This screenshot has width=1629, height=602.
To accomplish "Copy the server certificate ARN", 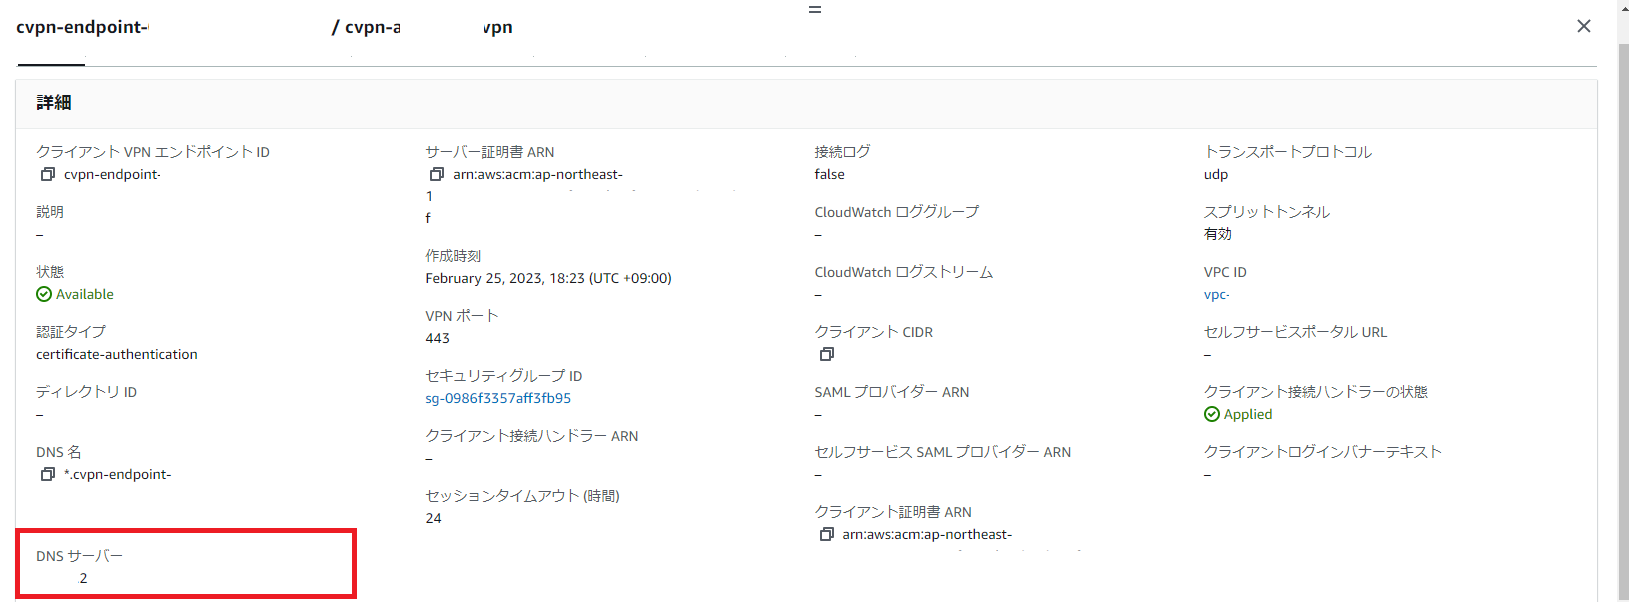I will pos(436,175).
